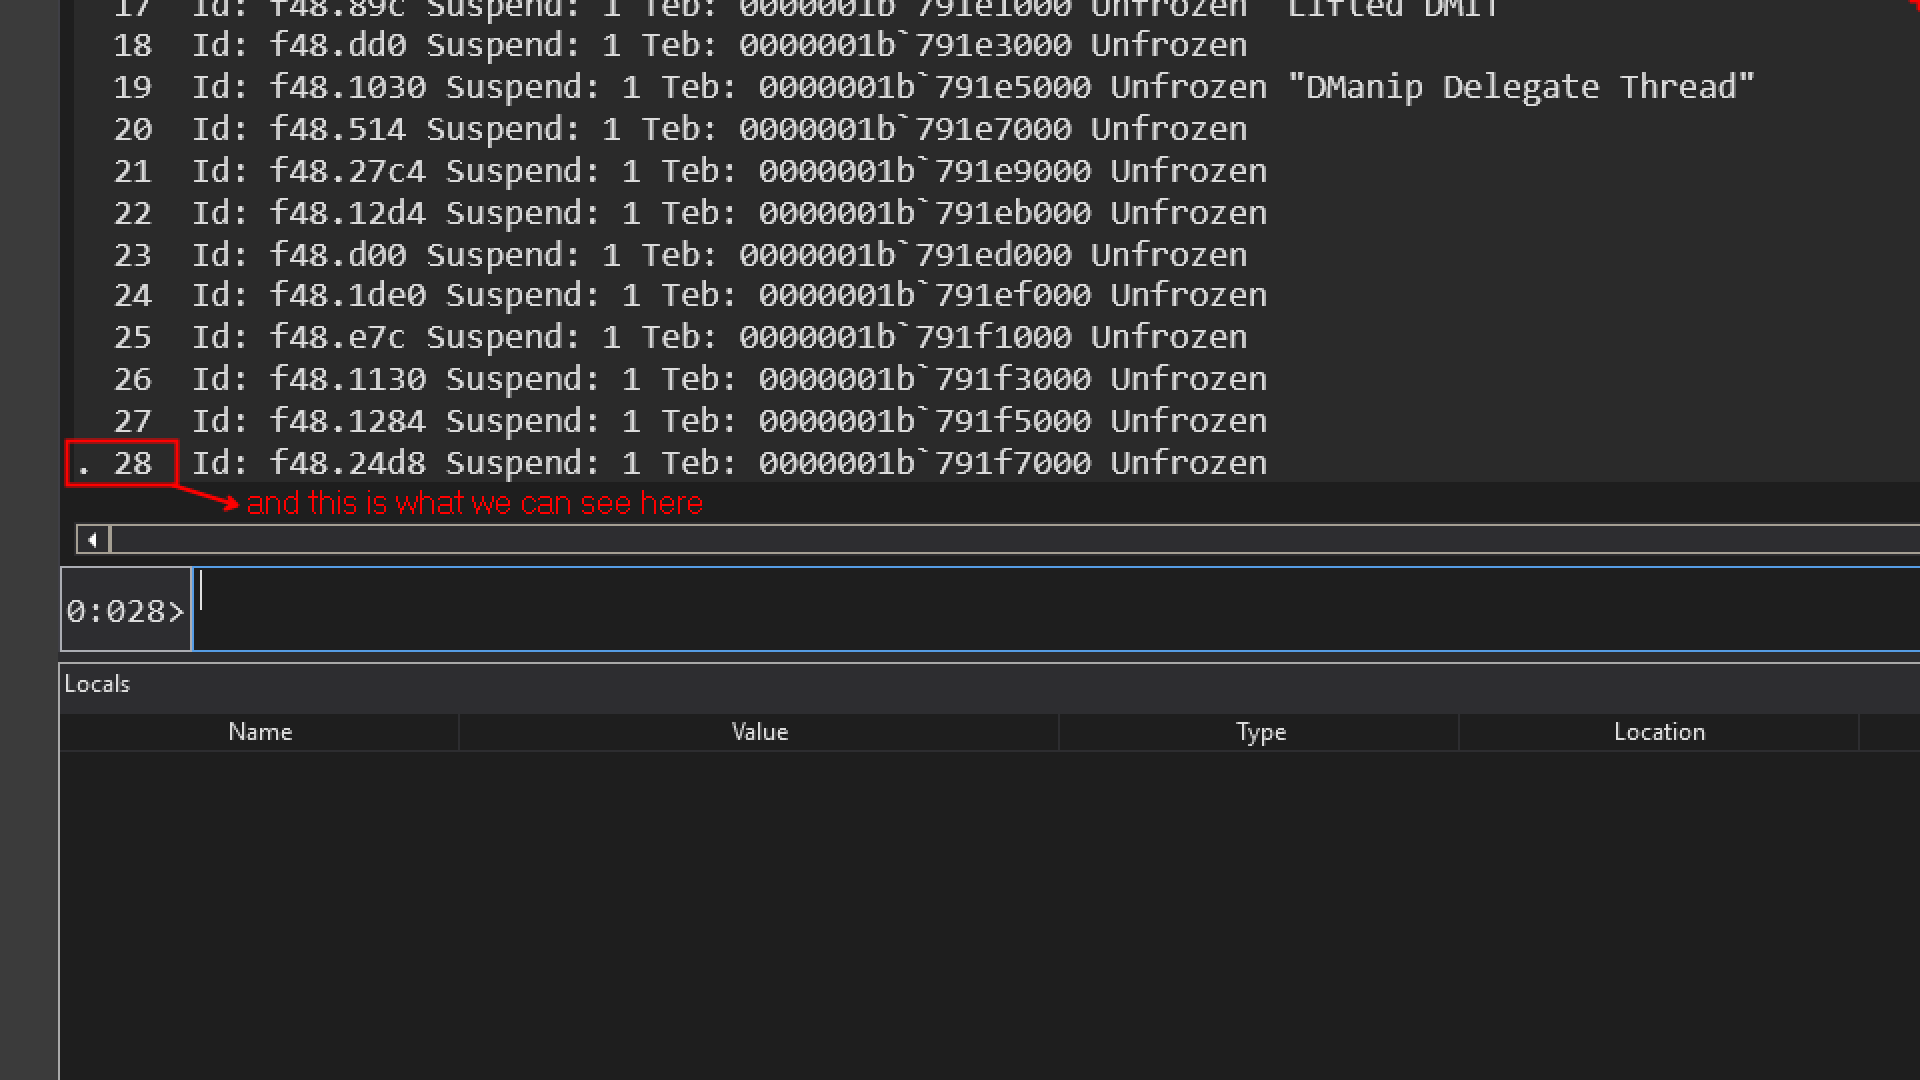This screenshot has height=1080, width=1920.
Task: Click Teb address of thread 22
Action: [925, 213]
